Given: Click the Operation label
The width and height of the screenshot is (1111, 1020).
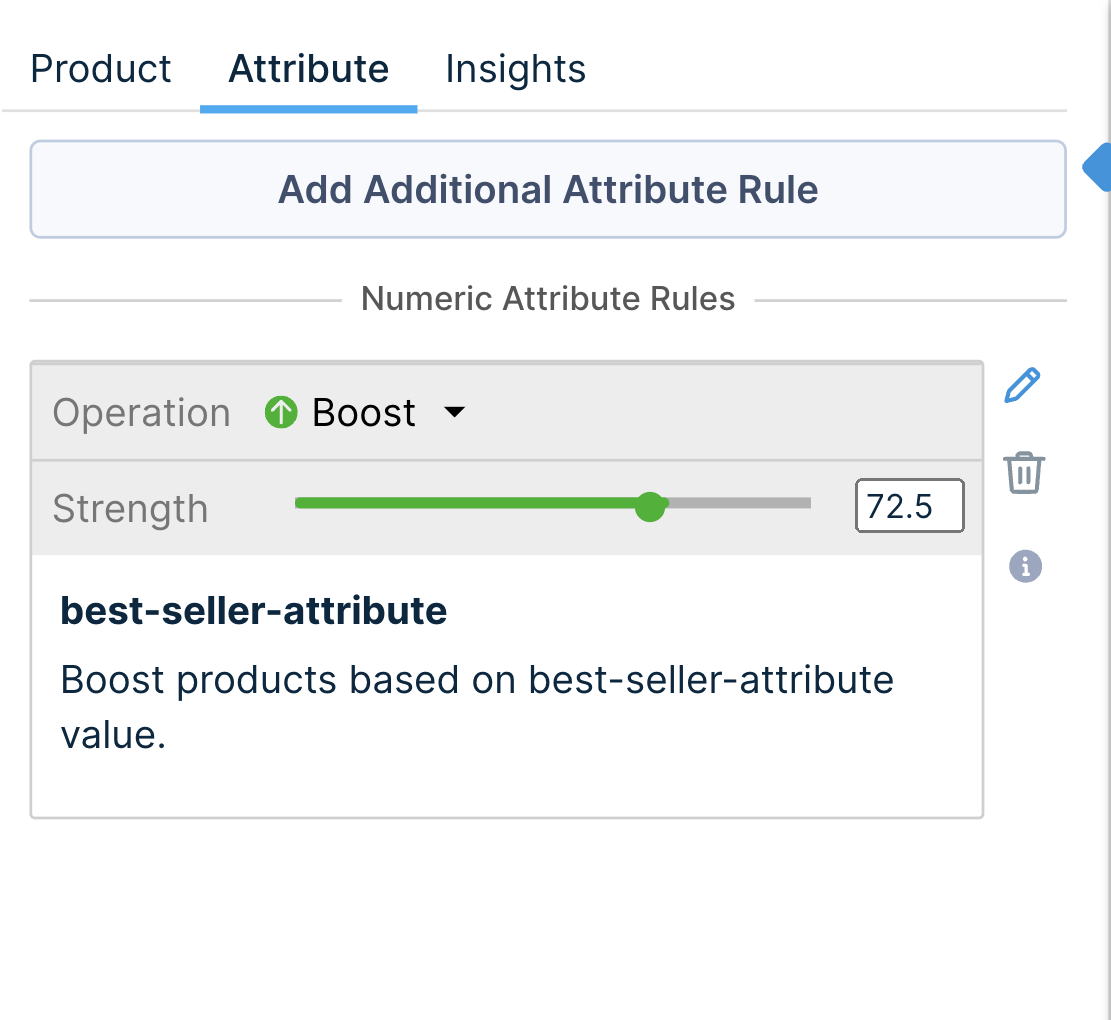Looking at the screenshot, I should click(141, 413).
